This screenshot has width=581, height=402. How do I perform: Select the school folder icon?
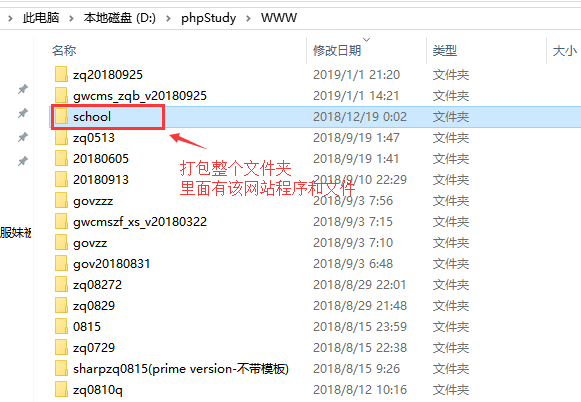tap(61, 117)
